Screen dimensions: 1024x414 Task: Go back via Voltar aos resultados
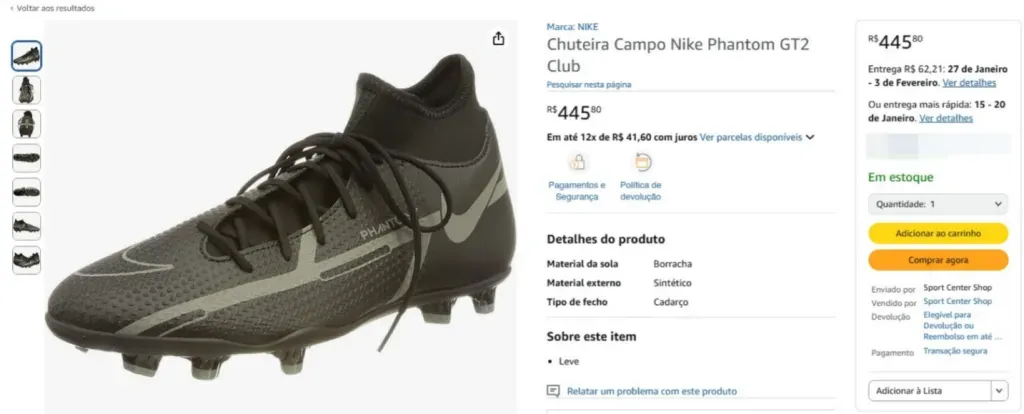[52, 8]
